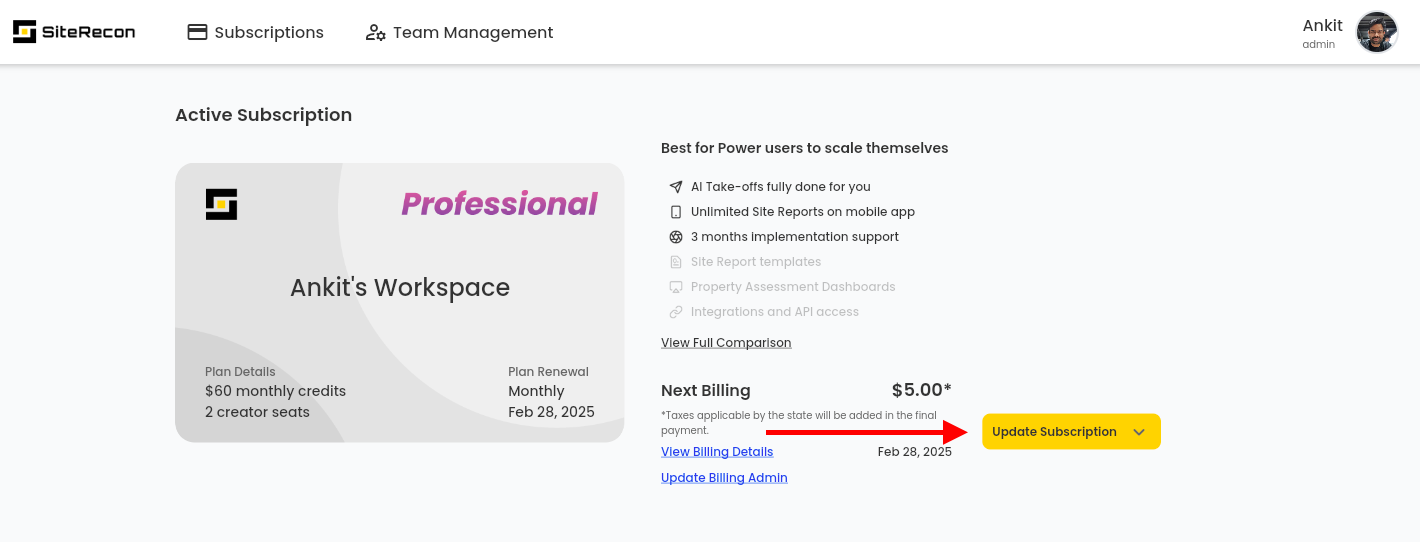Screen dimensions: 1420x542
Task: Click the $60 monthly credits text
Action: (x=275, y=391)
